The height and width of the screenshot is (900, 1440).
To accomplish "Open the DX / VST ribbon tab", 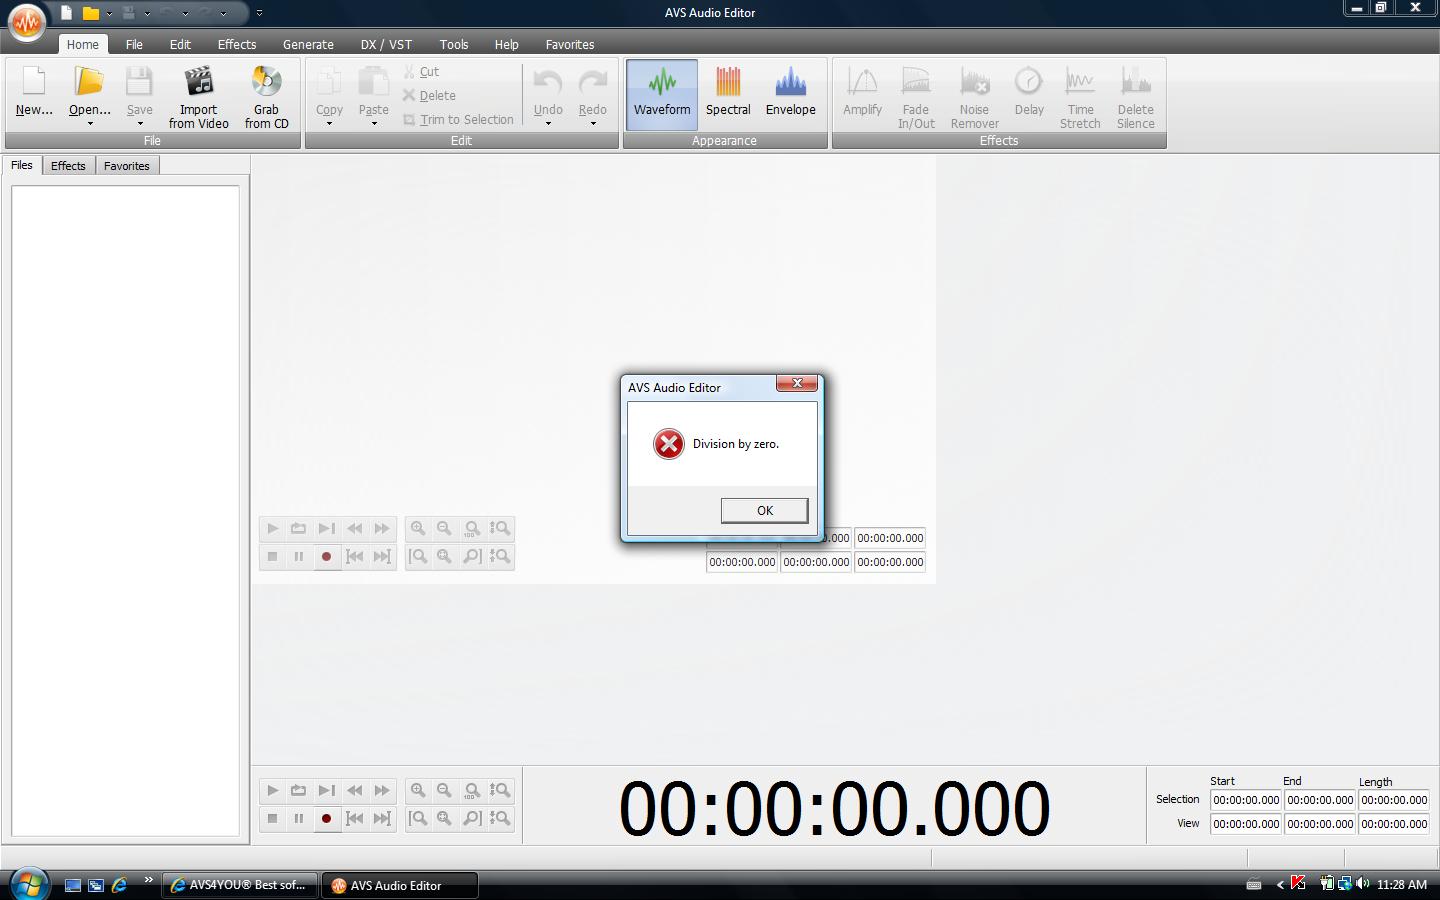I will click(386, 44).
